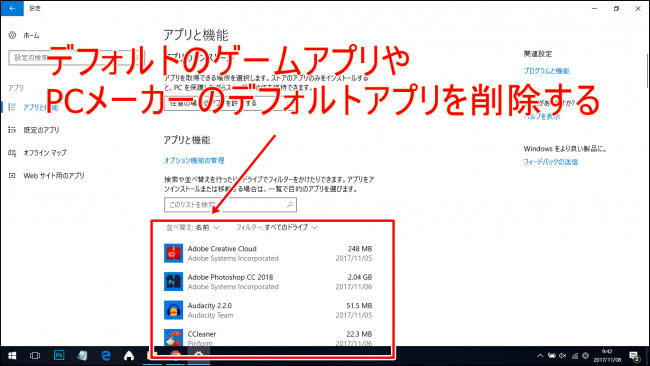The width and height of the screenshot is (650, 366).
Task: Open the Action Center notifications
Action: tap(634, 356)
